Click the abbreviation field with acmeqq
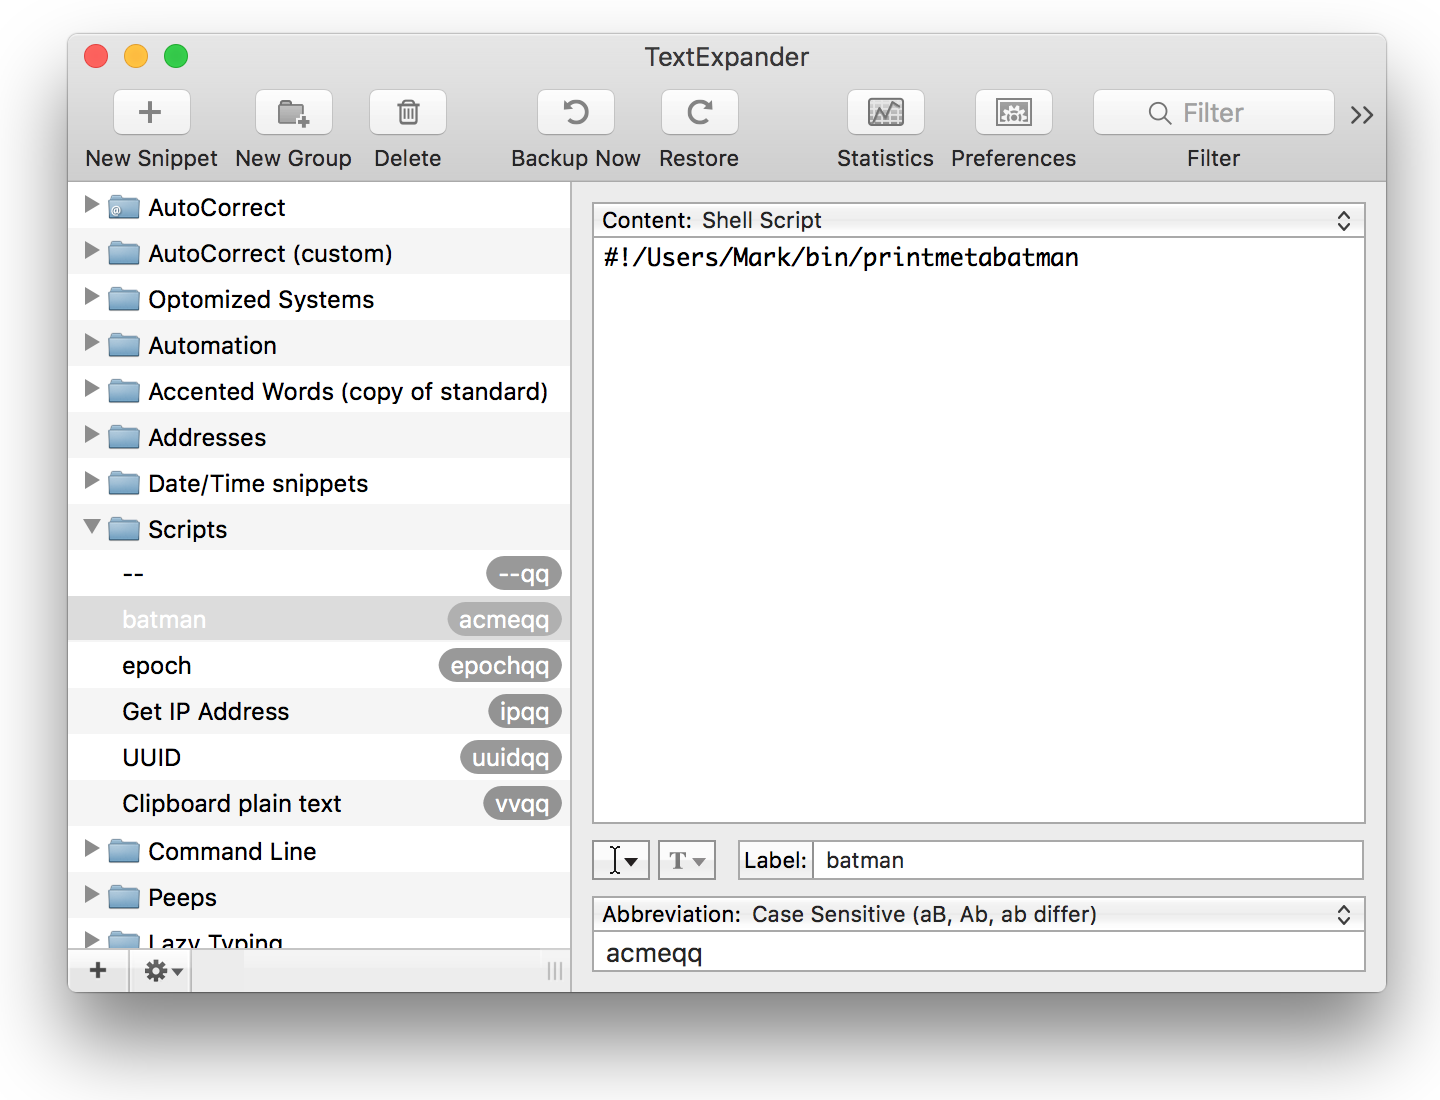The image size is (1440, 1100). click(978, 953)
